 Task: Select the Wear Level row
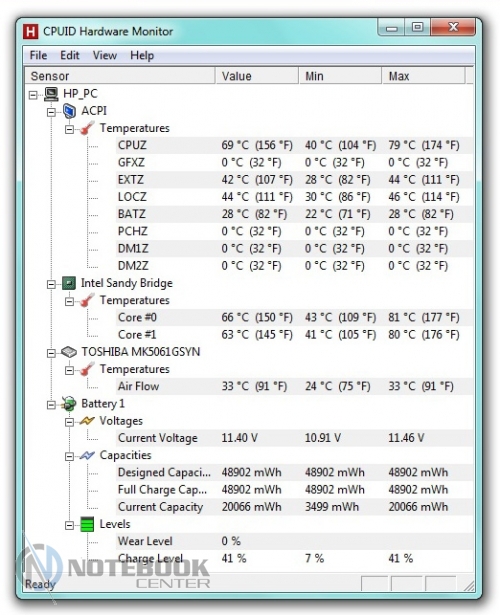[x=294, y=541]
